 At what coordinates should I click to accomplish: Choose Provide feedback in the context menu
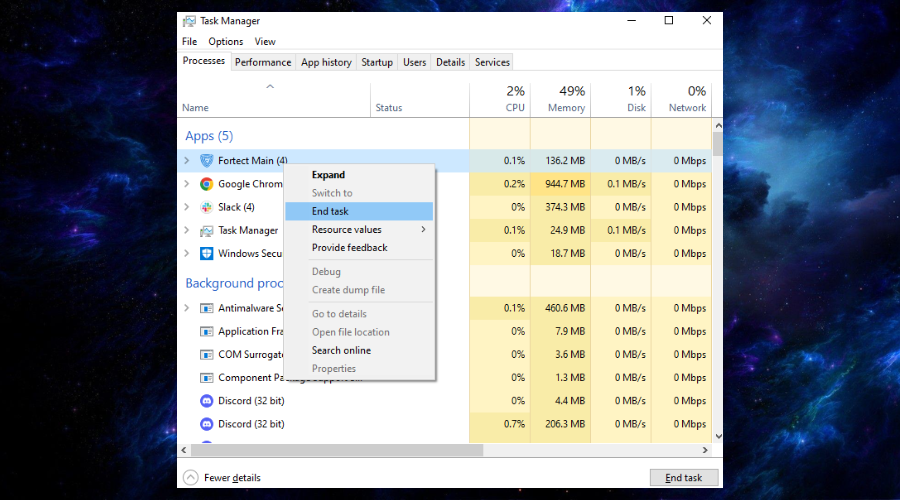359,247
